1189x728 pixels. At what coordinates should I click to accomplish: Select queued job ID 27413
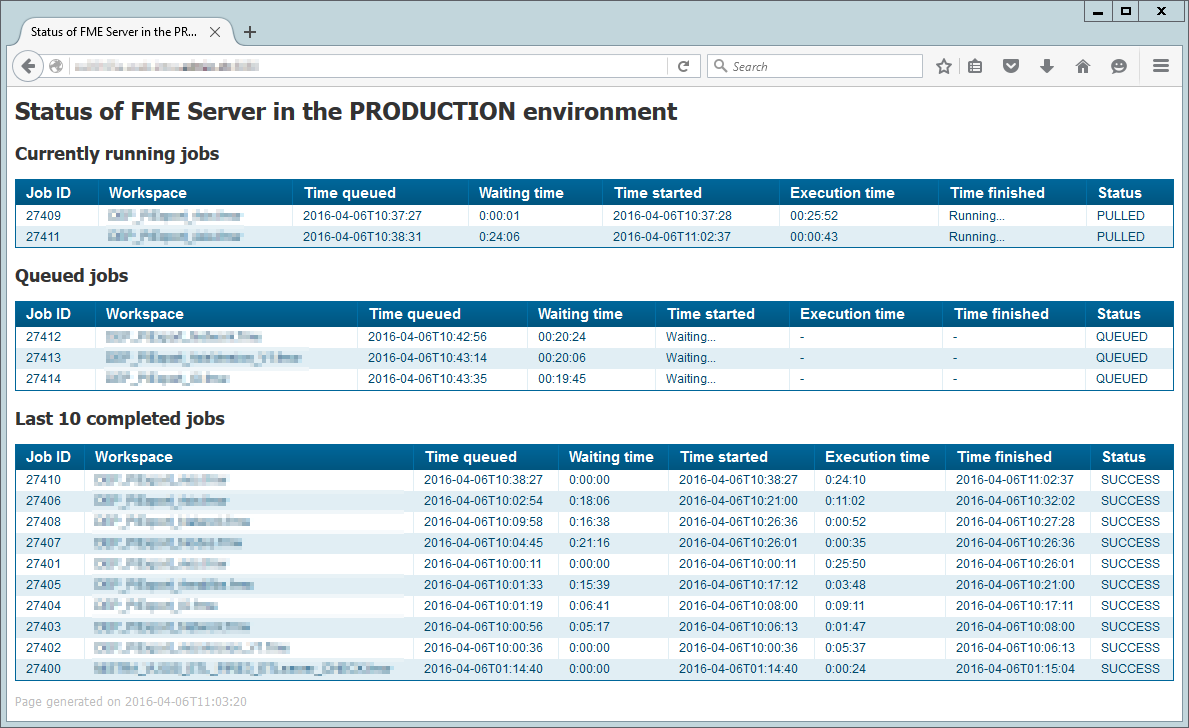pyautogui.click(x=43, y=358)
